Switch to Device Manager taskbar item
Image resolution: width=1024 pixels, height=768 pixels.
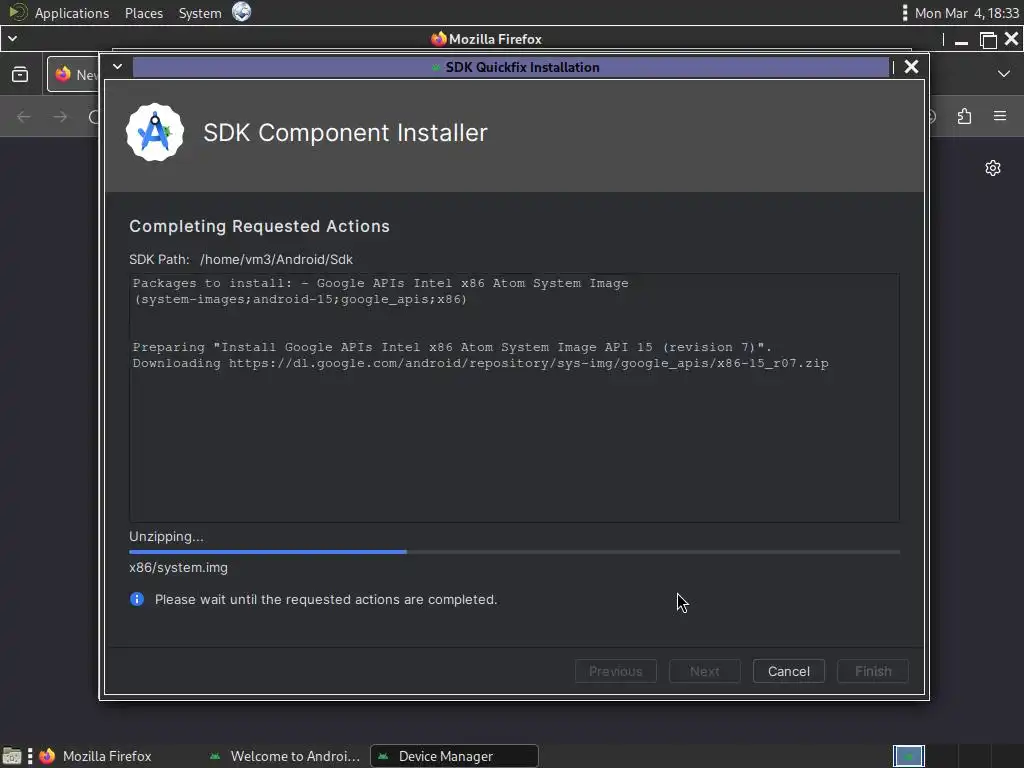455,756
